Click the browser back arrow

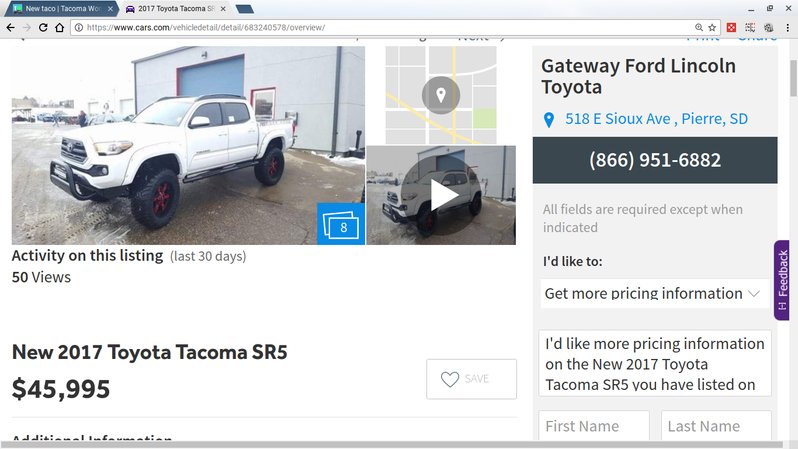tap(11, 27)
